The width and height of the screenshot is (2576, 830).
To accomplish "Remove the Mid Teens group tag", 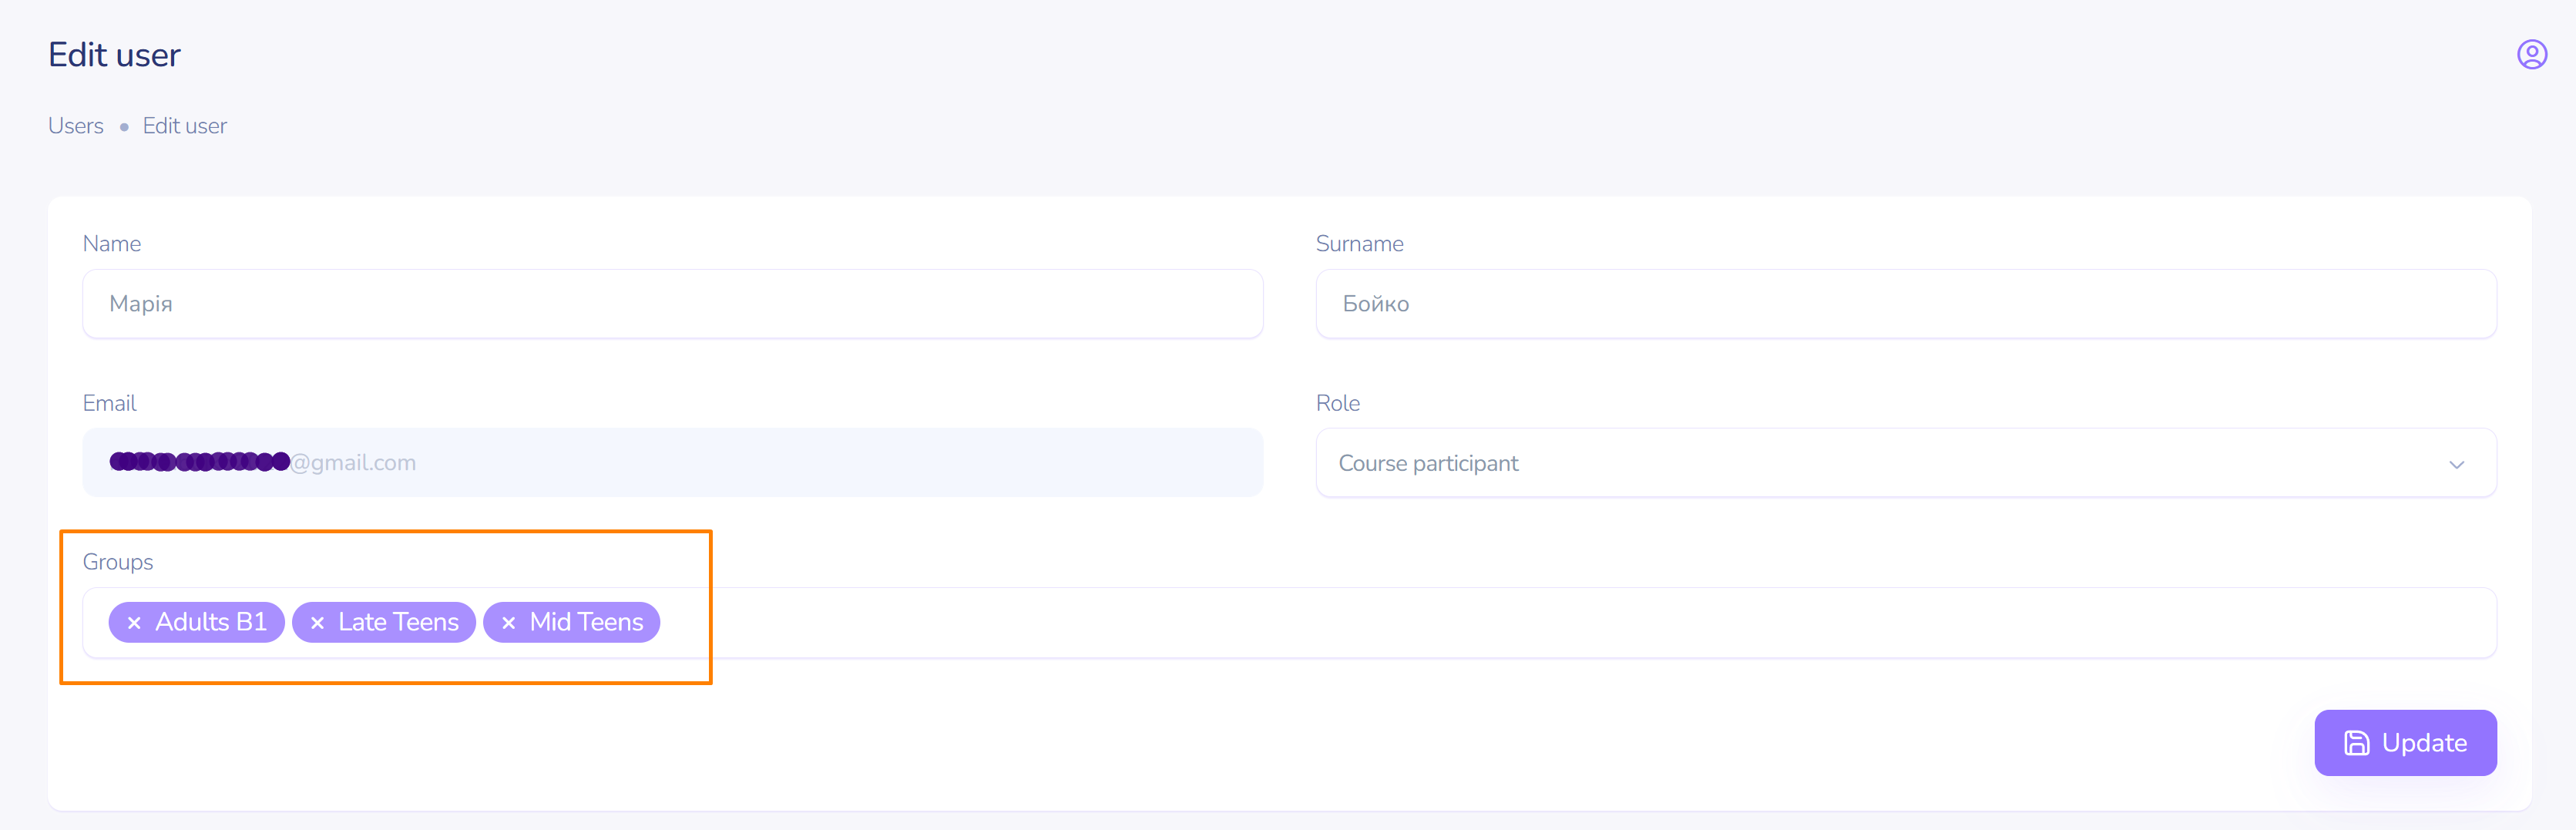I will pos(508,623).
